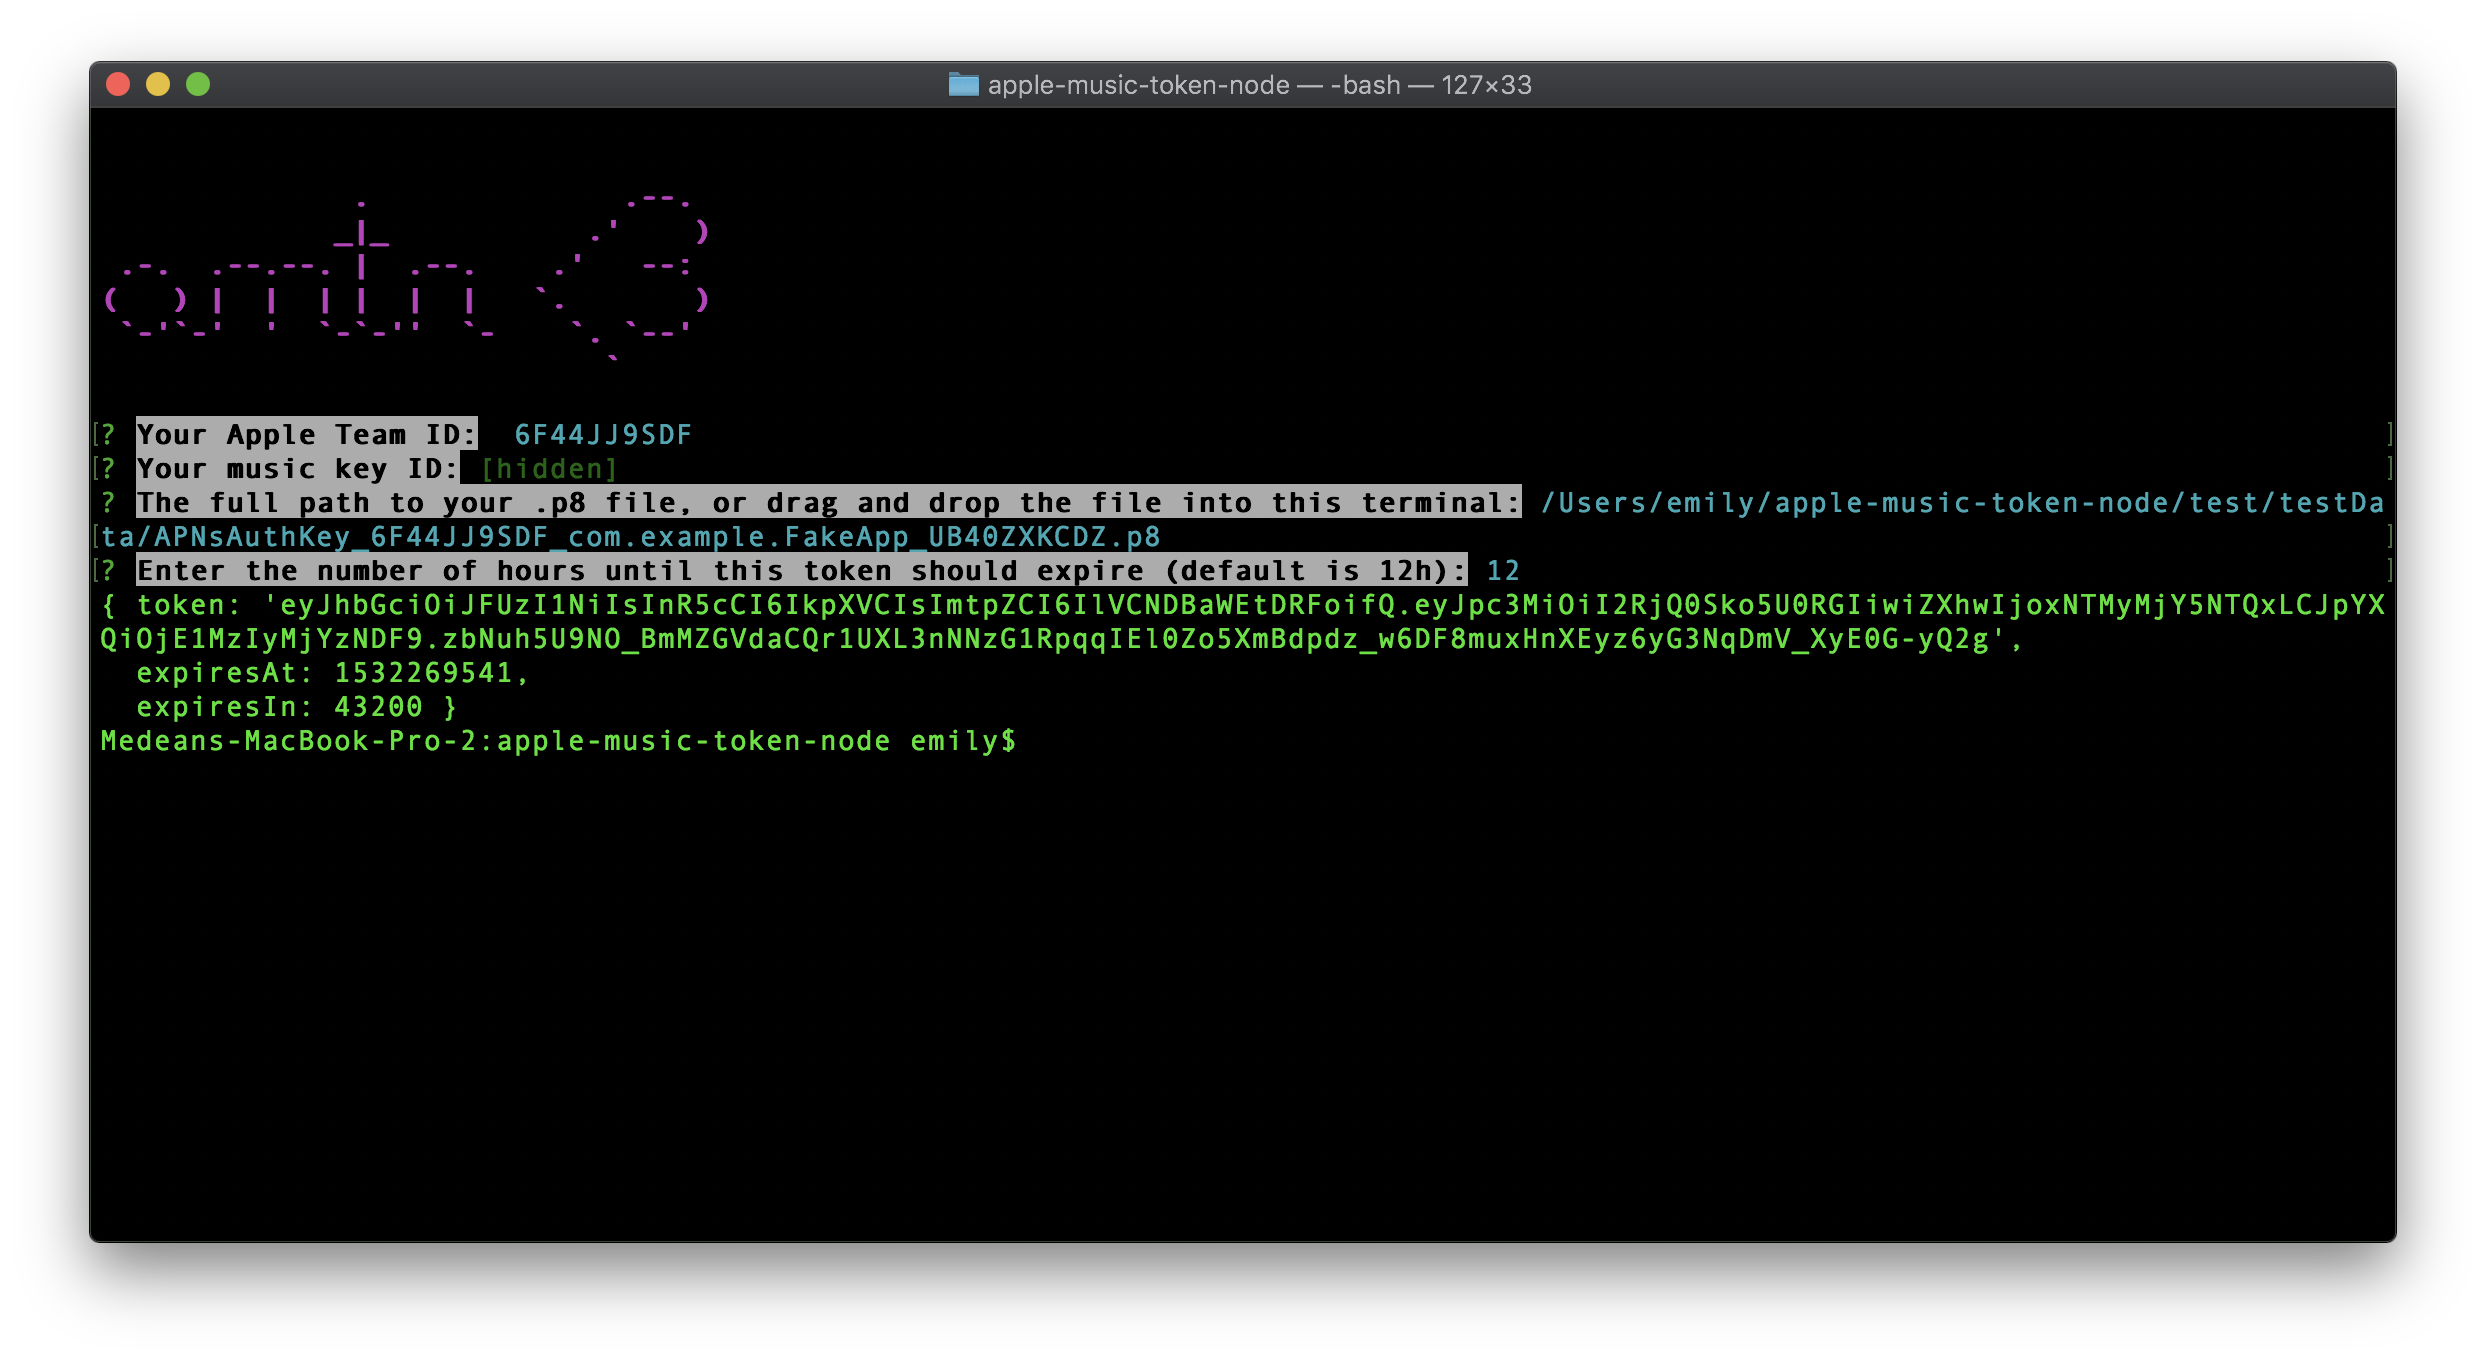Screen dimensions: 2486x1360
Task: Click the red close window button
Action: click(x=118, y=85)
